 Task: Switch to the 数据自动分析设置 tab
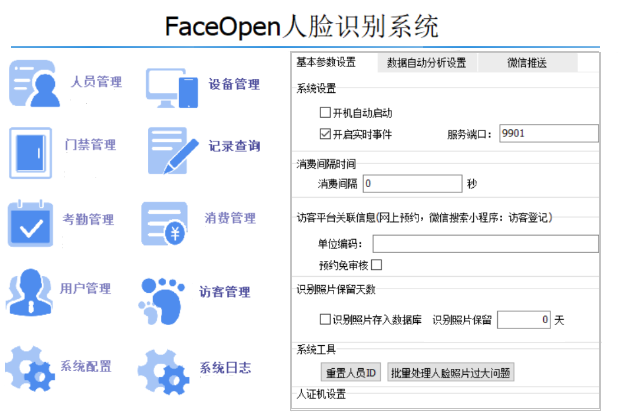pos(427,63)
